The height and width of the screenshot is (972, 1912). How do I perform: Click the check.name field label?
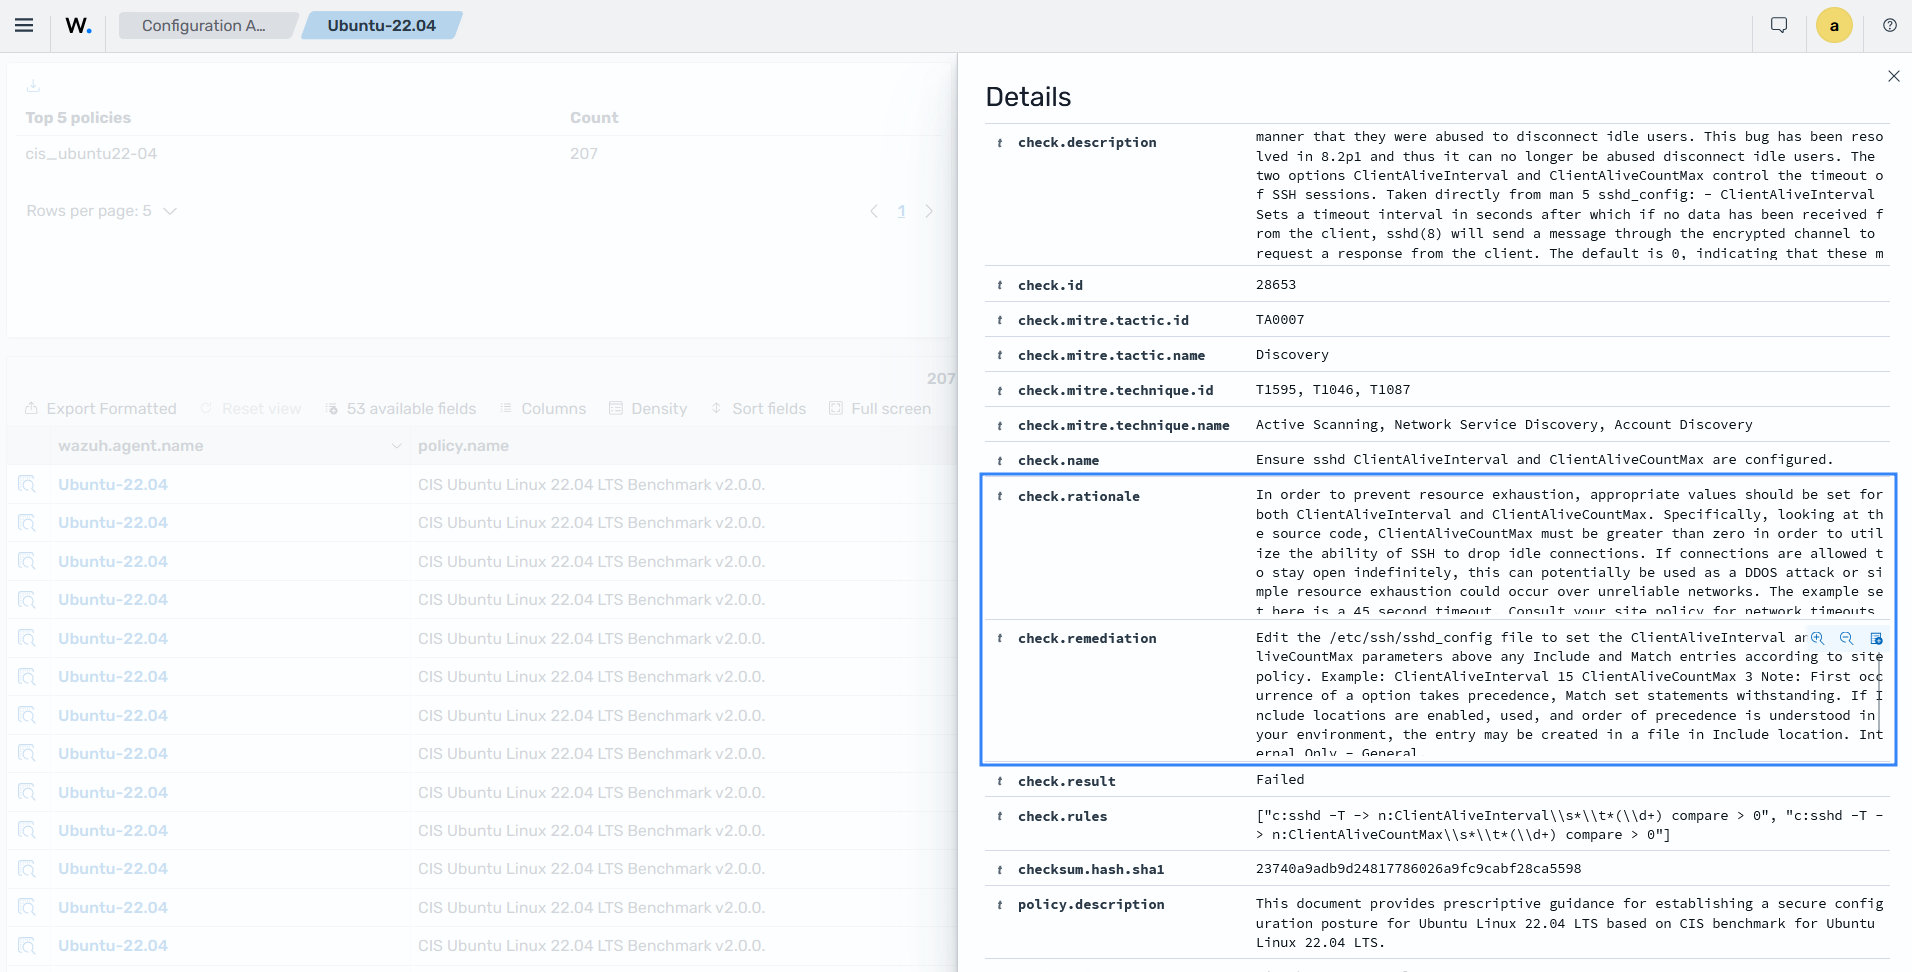coord(1058,461)
